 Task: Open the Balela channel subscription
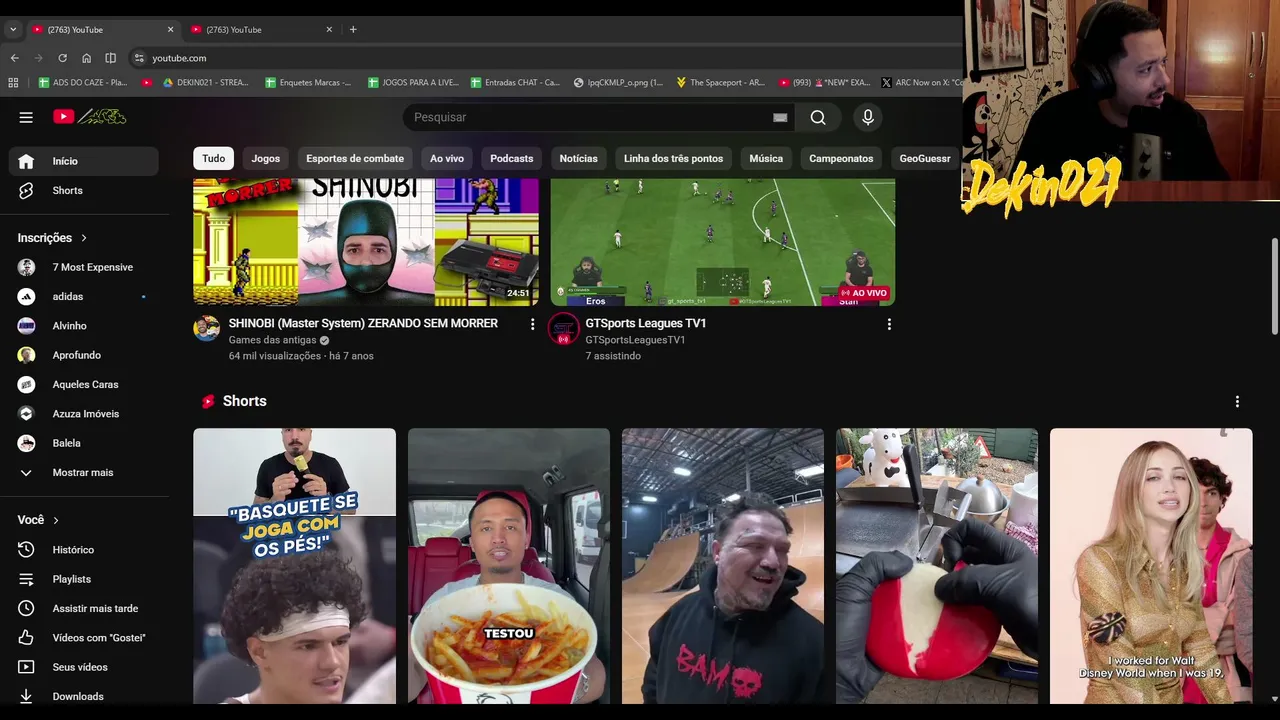pos(84,443)
